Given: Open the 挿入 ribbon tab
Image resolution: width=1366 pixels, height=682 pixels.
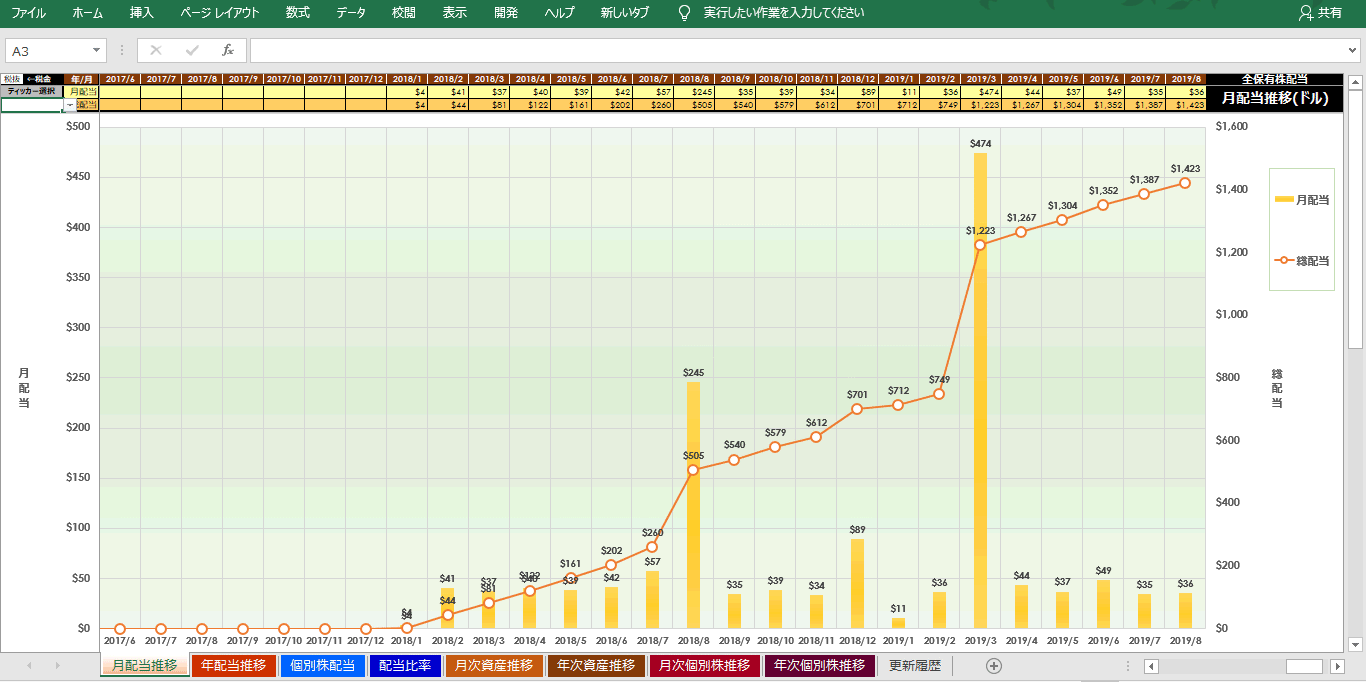Looking at the screenshot, I should point(142,13).
